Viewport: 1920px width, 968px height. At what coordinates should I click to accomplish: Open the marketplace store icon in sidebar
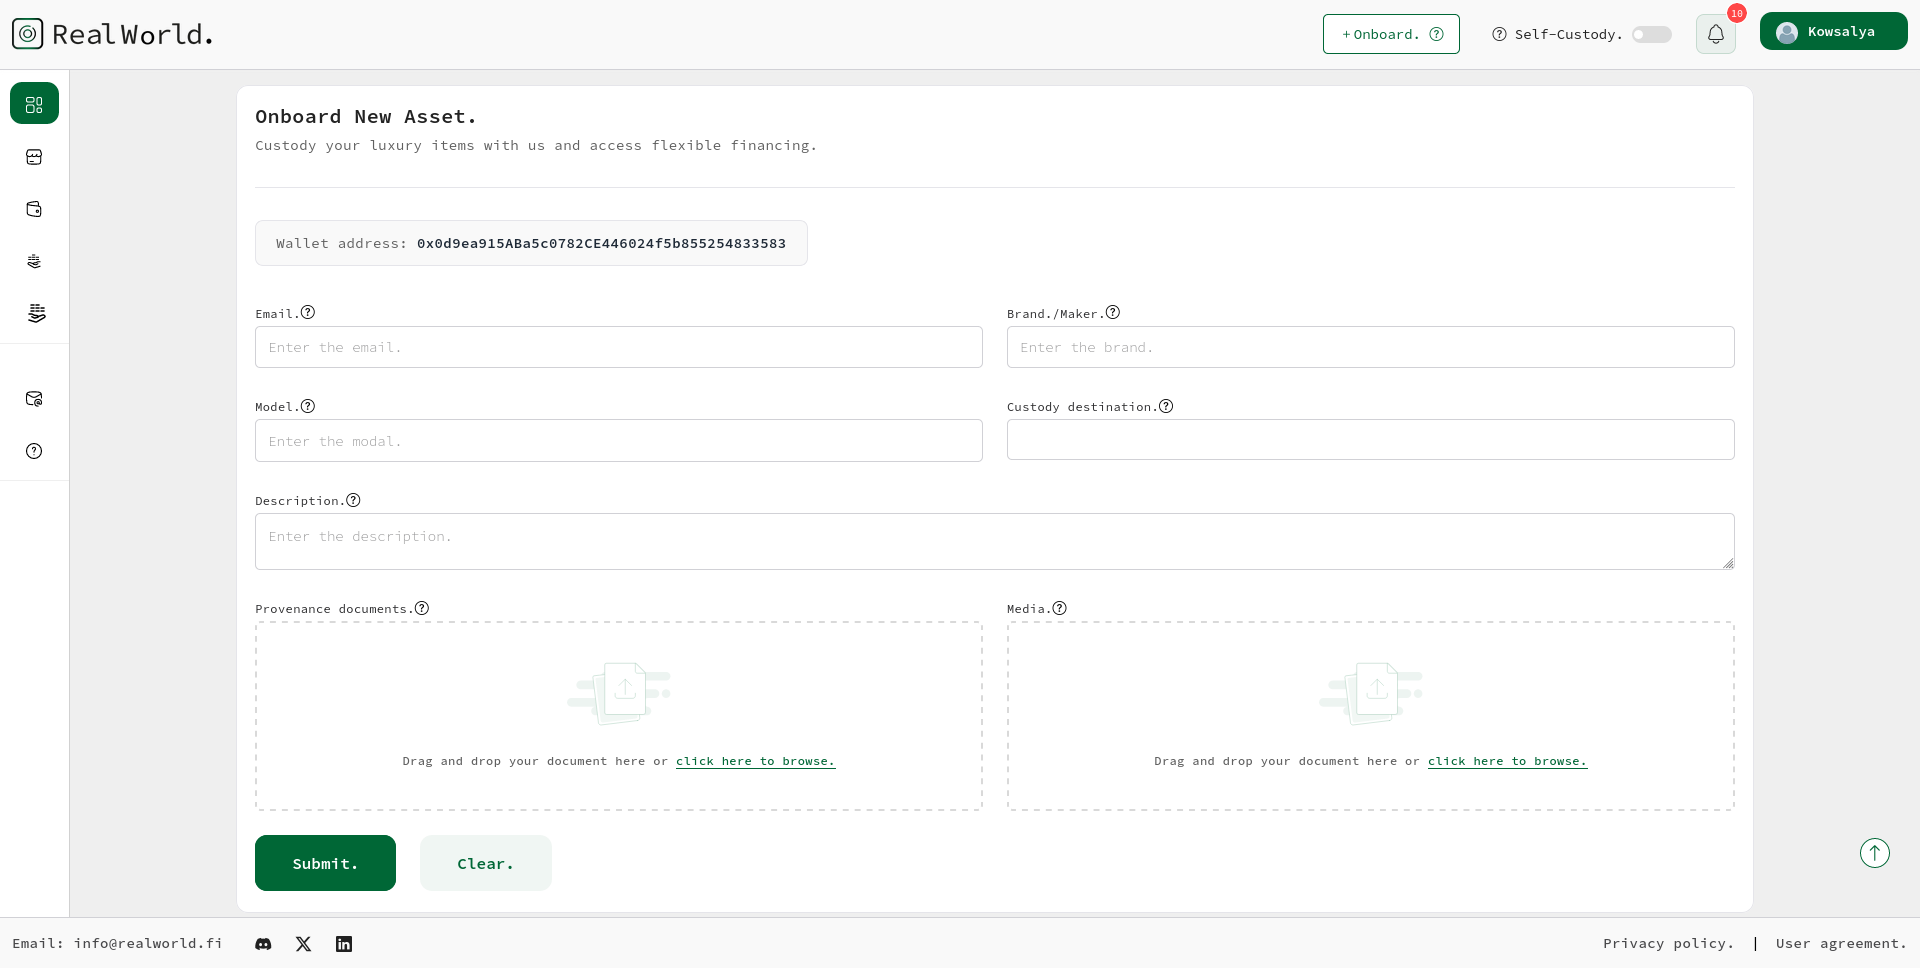coord(34,157)
